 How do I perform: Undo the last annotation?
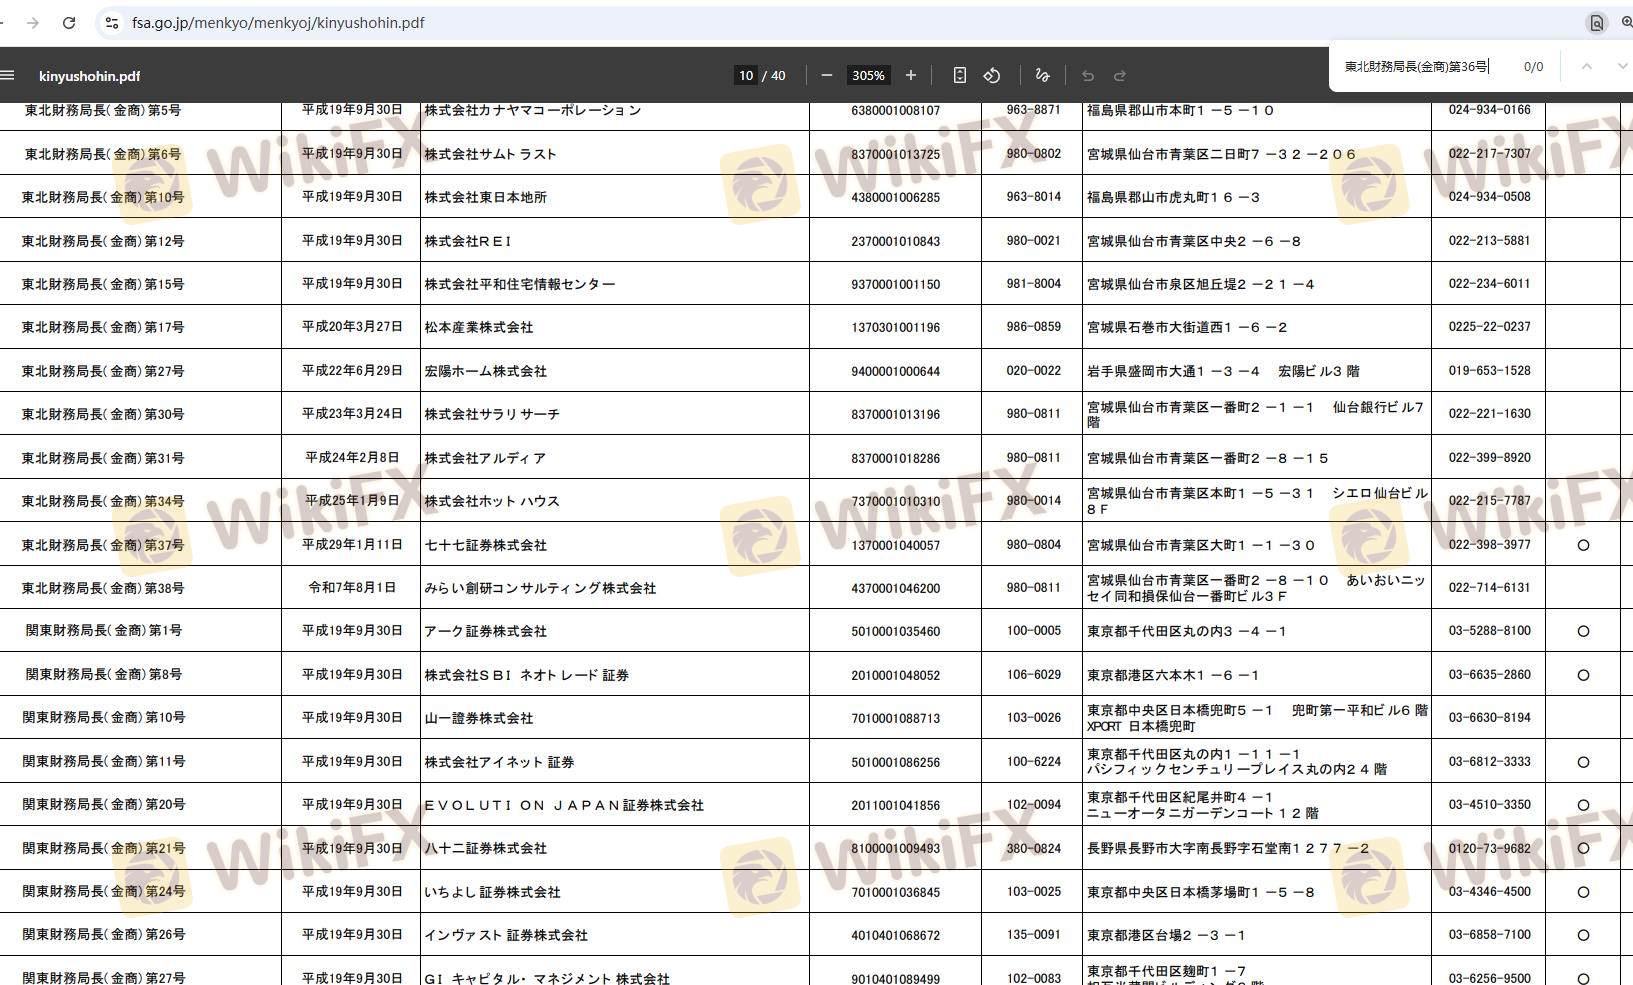(1088, 75)
